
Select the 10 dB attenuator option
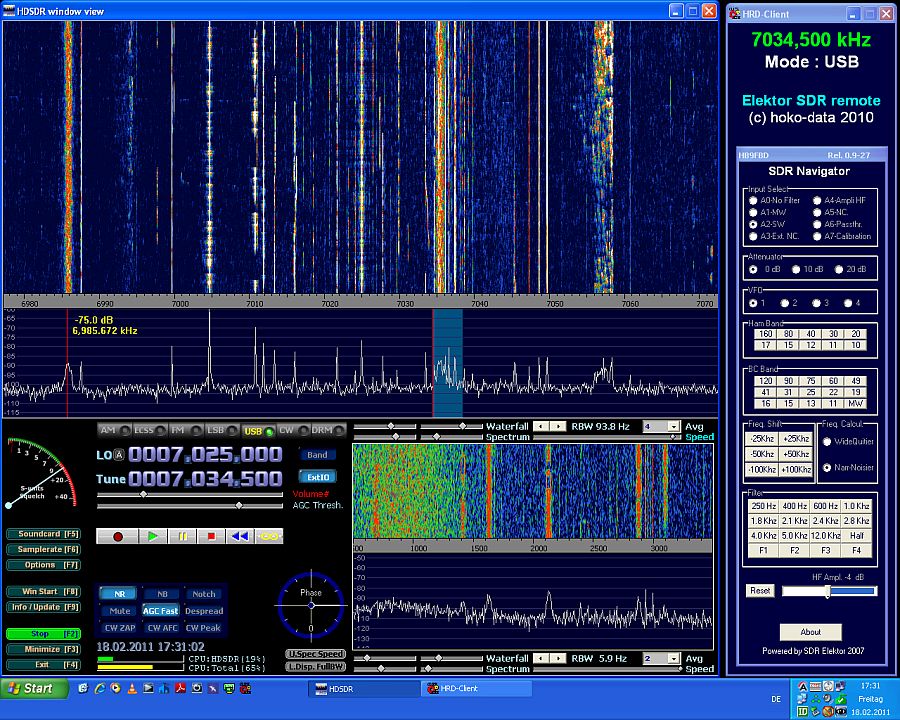[796, 269]
